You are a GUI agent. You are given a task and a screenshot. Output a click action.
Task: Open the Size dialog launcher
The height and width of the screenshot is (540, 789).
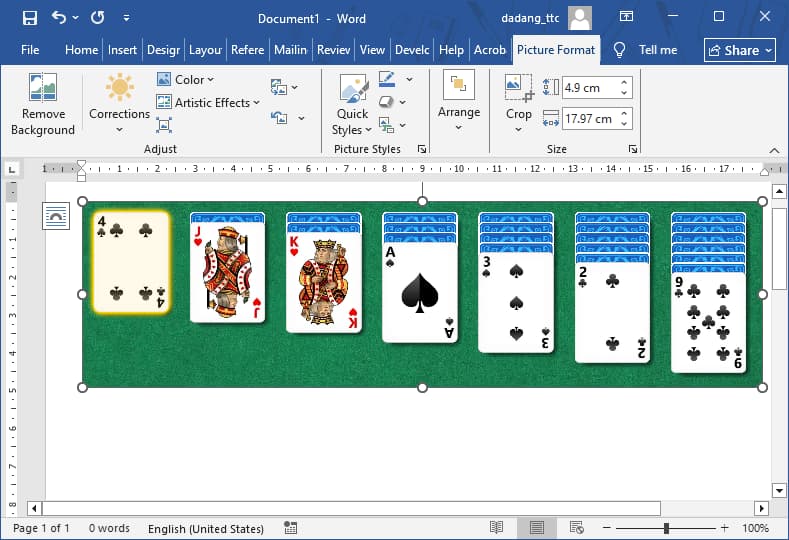click(x=633, y=149)
